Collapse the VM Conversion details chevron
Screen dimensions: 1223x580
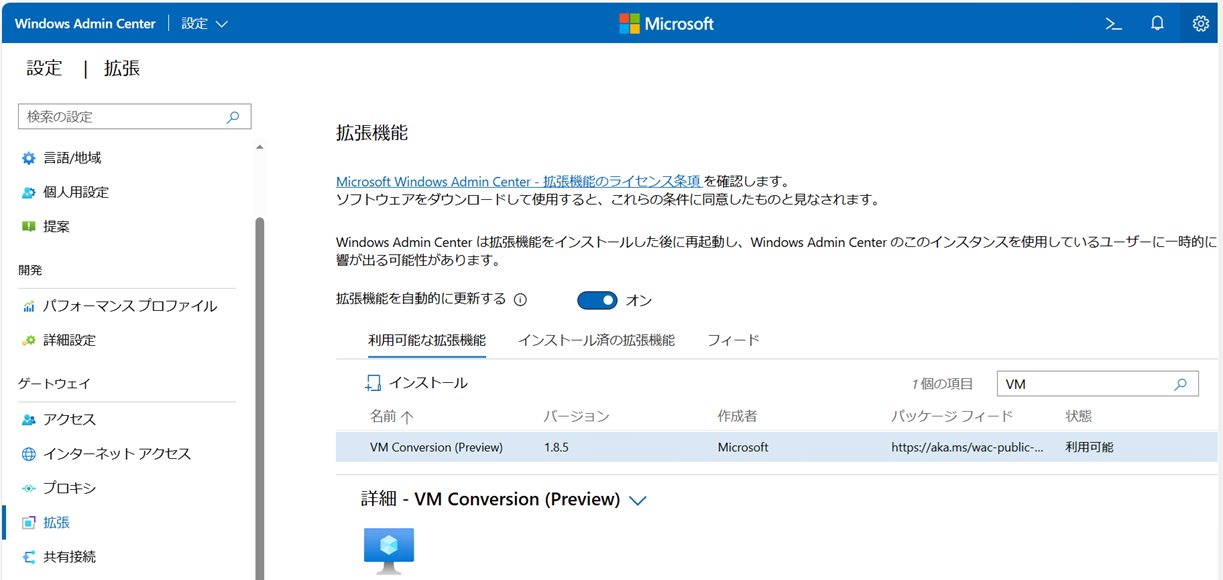tap(637, 500)
